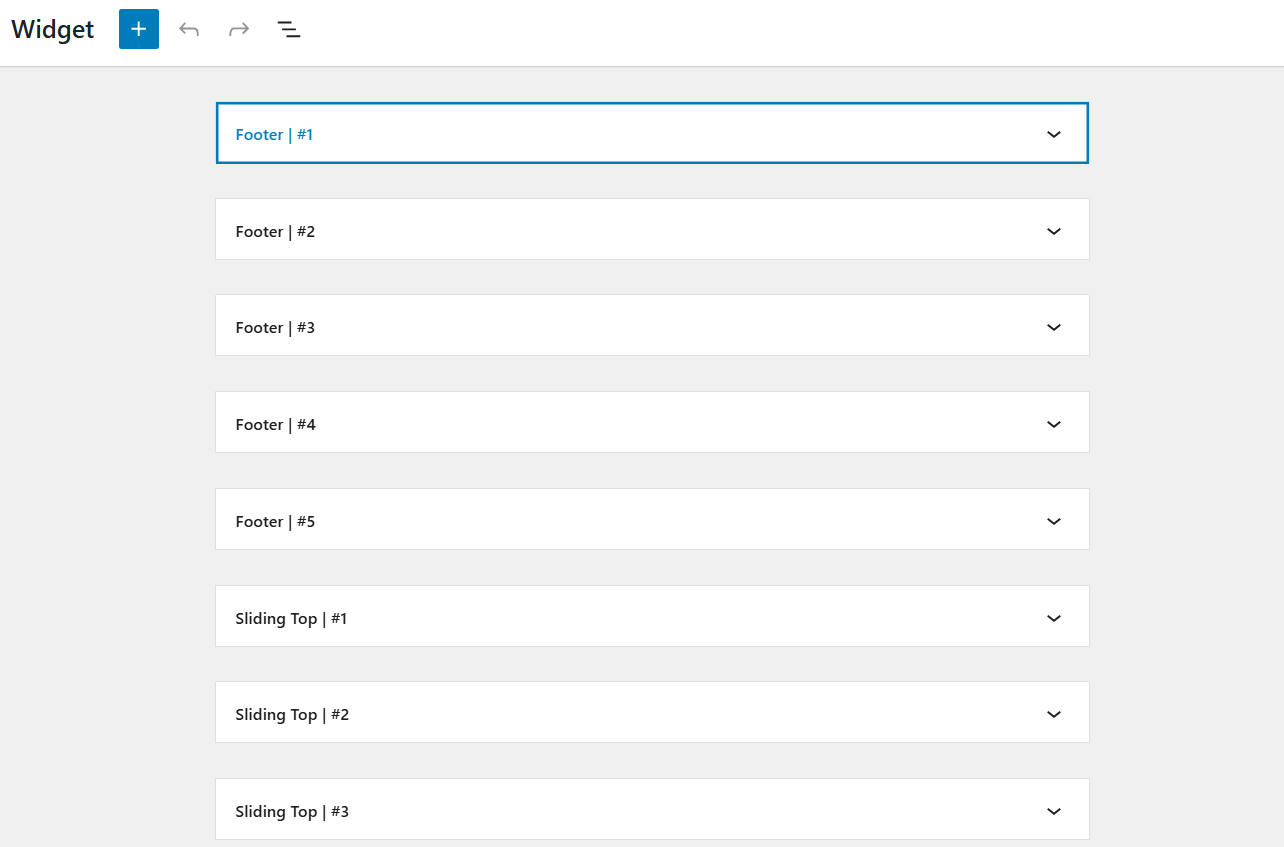1284x847 pixels.
Task: Select the Sliding Top | #1 title text
Action: (x=291, y=618)
